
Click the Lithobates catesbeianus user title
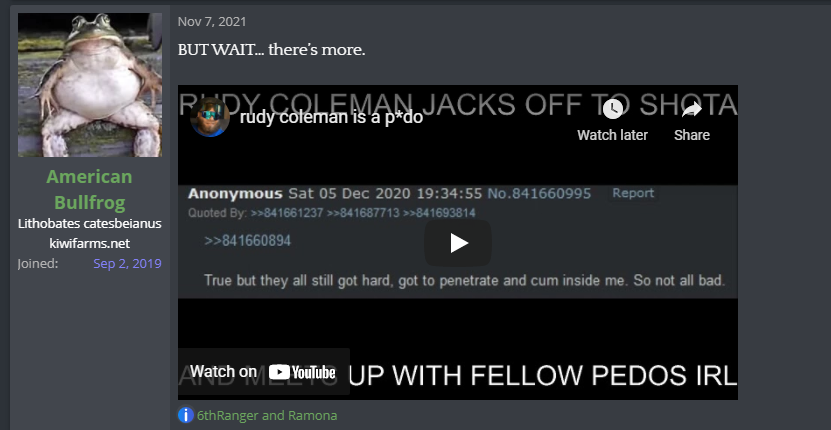90,223
